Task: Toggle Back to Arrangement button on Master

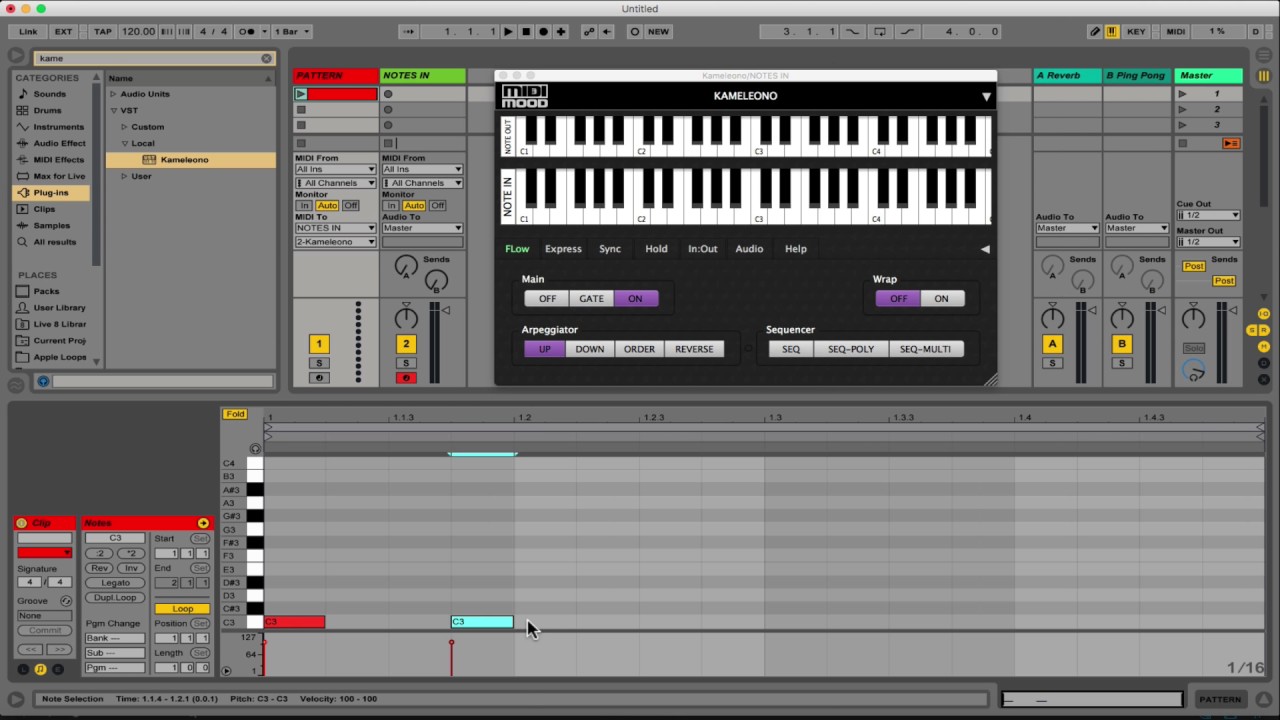Action: click(x=1230, y=143)
